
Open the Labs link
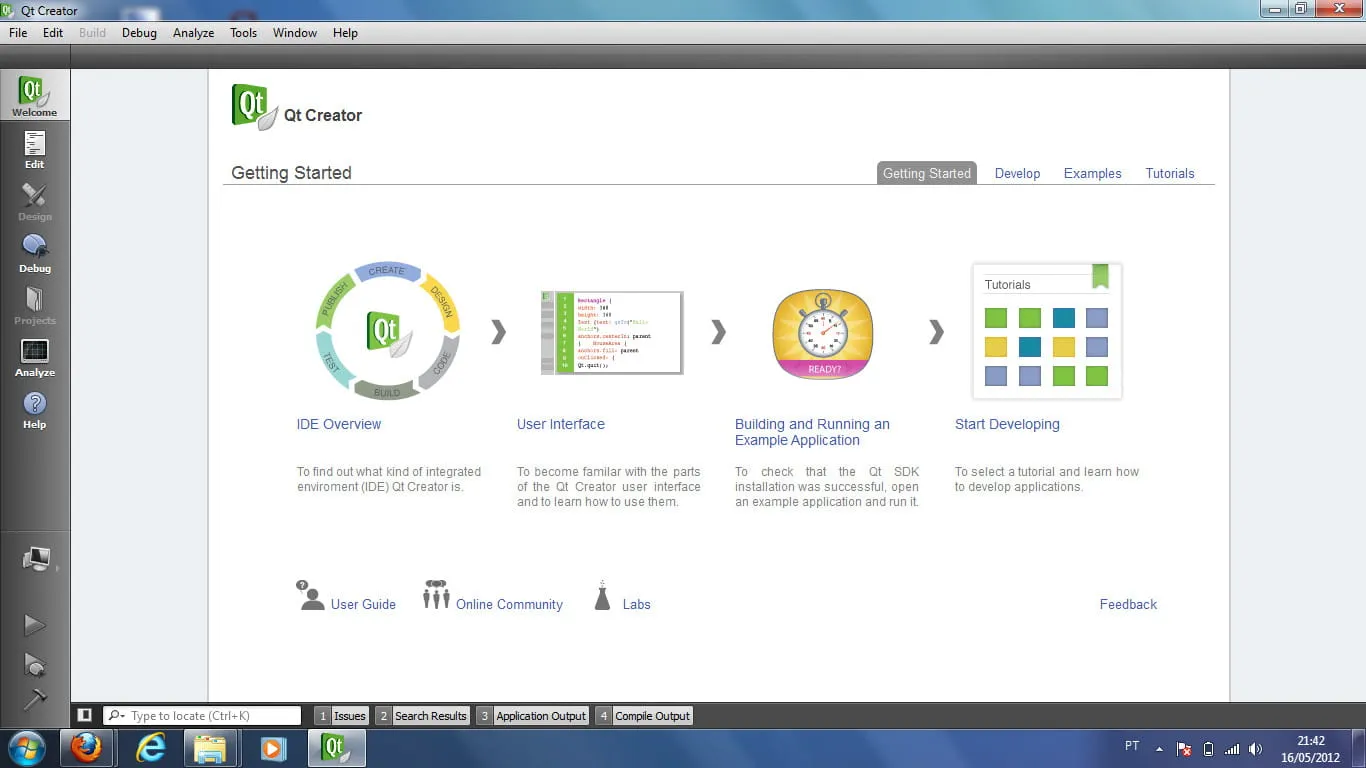pyautogui.click(x=636, y=604)
